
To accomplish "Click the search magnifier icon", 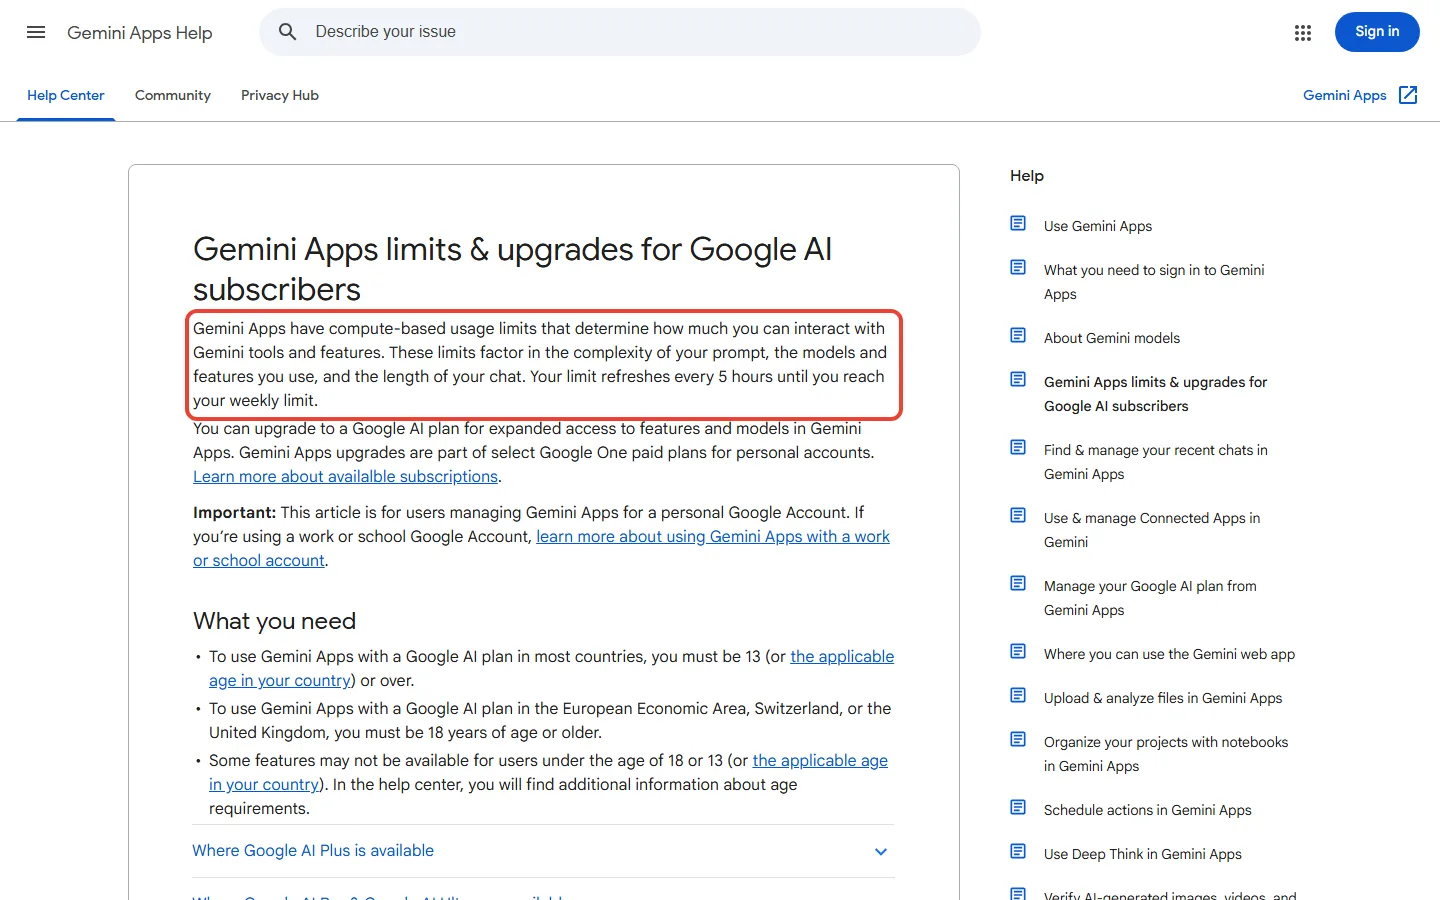I will 288,32.
